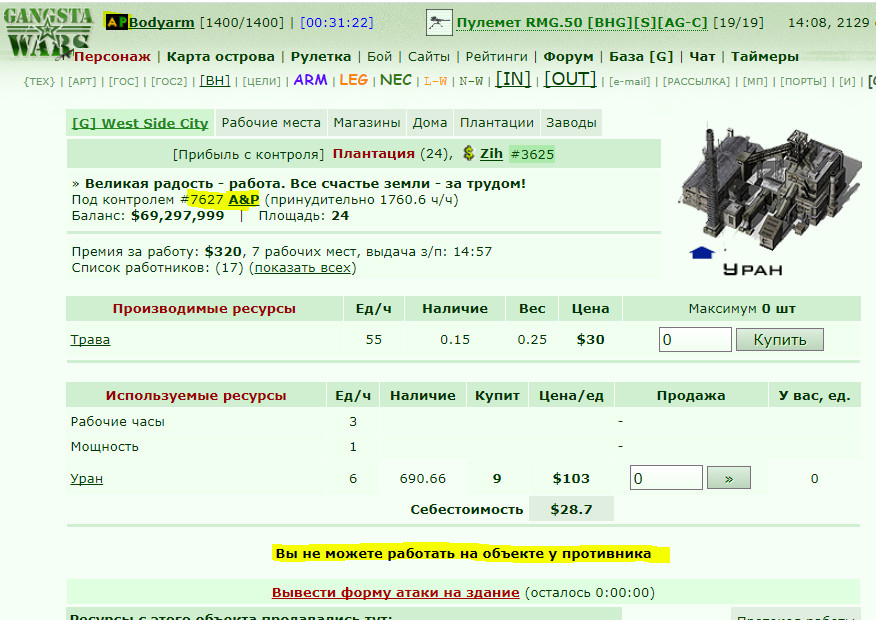Open the Уран resource link
Screen dimensions: 876x620
pos(87,479)
